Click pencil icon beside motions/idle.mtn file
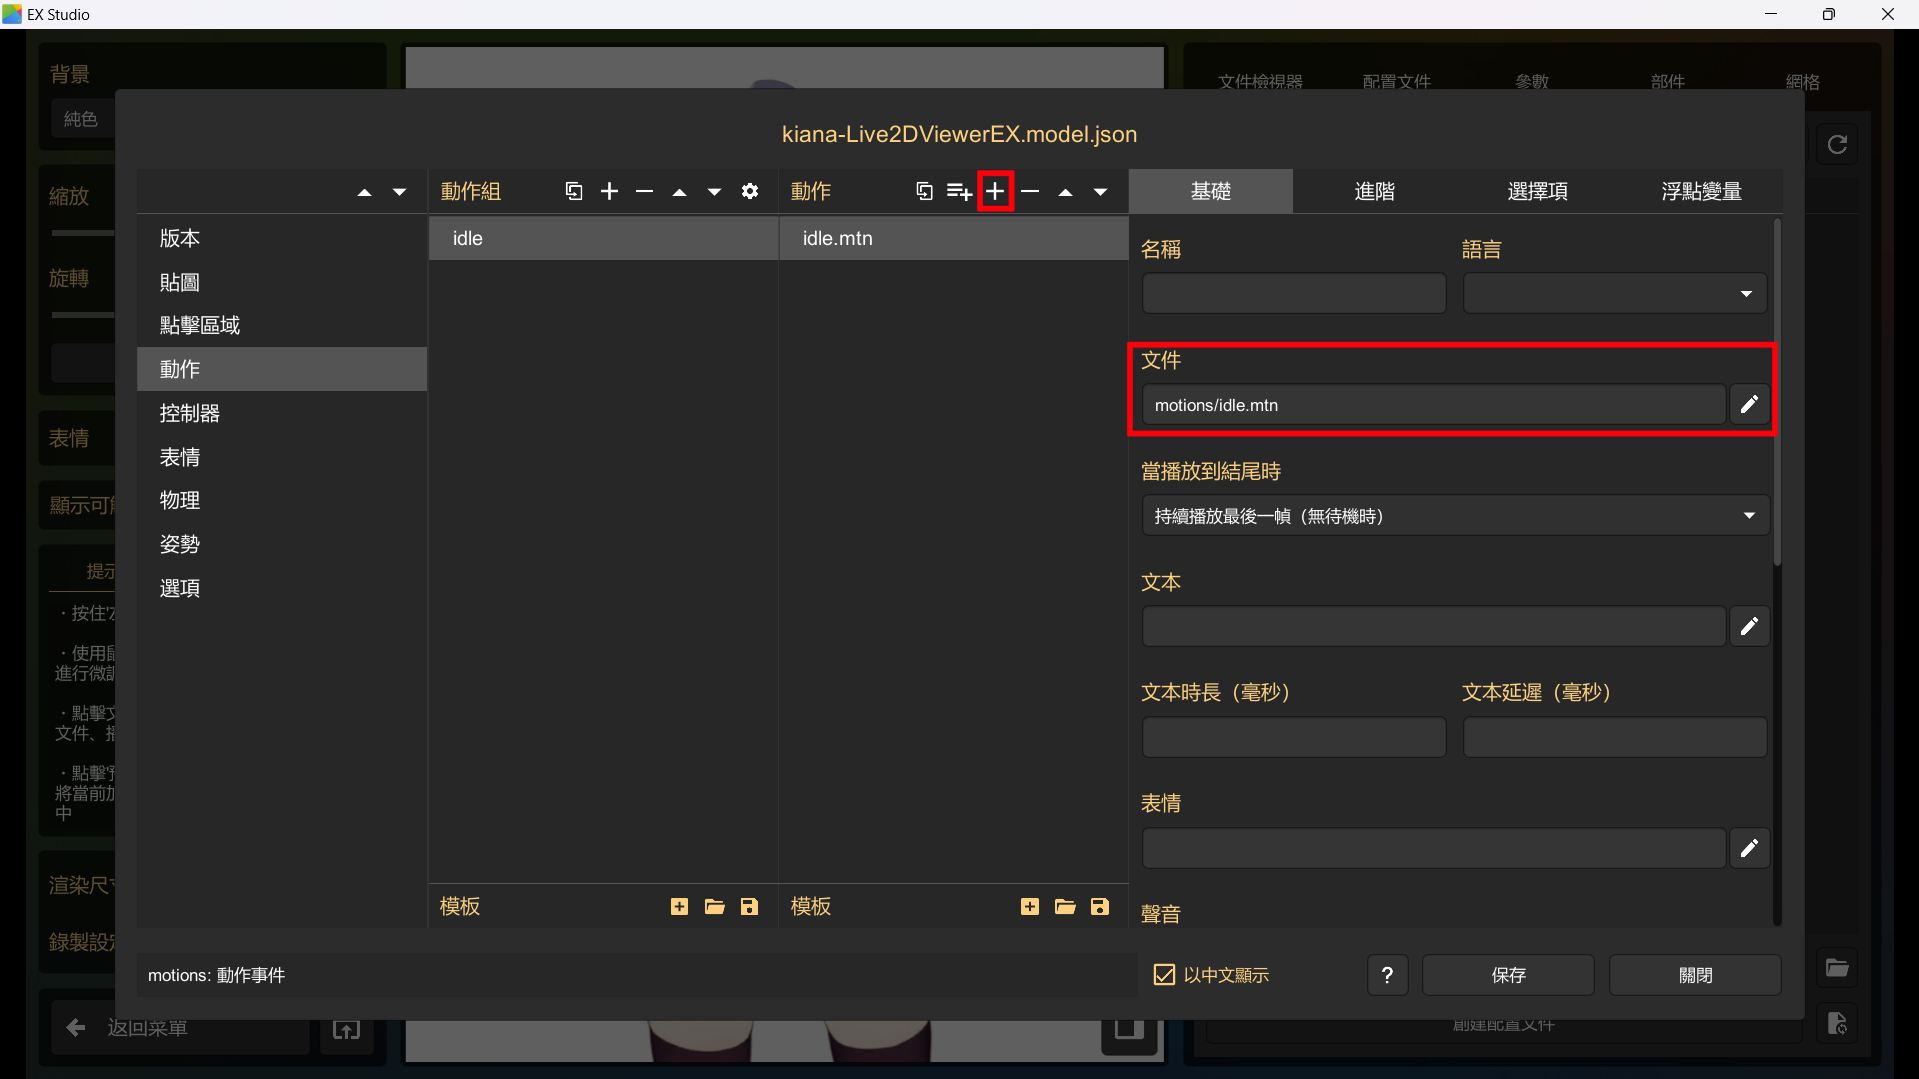 pyautogui.click(x=1749, y=405)
